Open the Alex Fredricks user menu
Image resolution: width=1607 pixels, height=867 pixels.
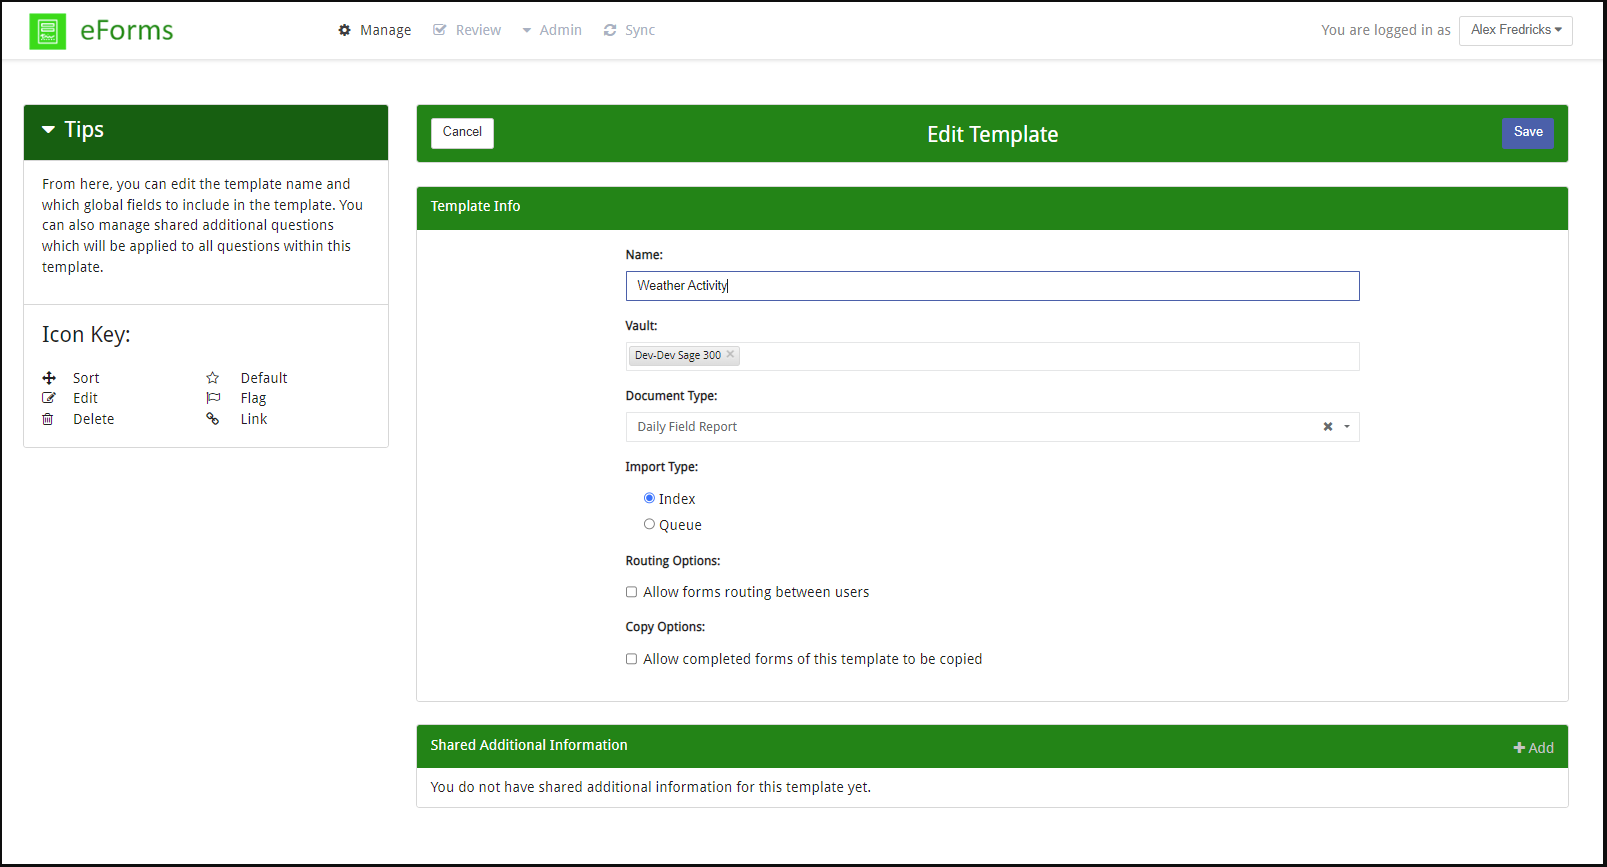(x=1515, y=30)
